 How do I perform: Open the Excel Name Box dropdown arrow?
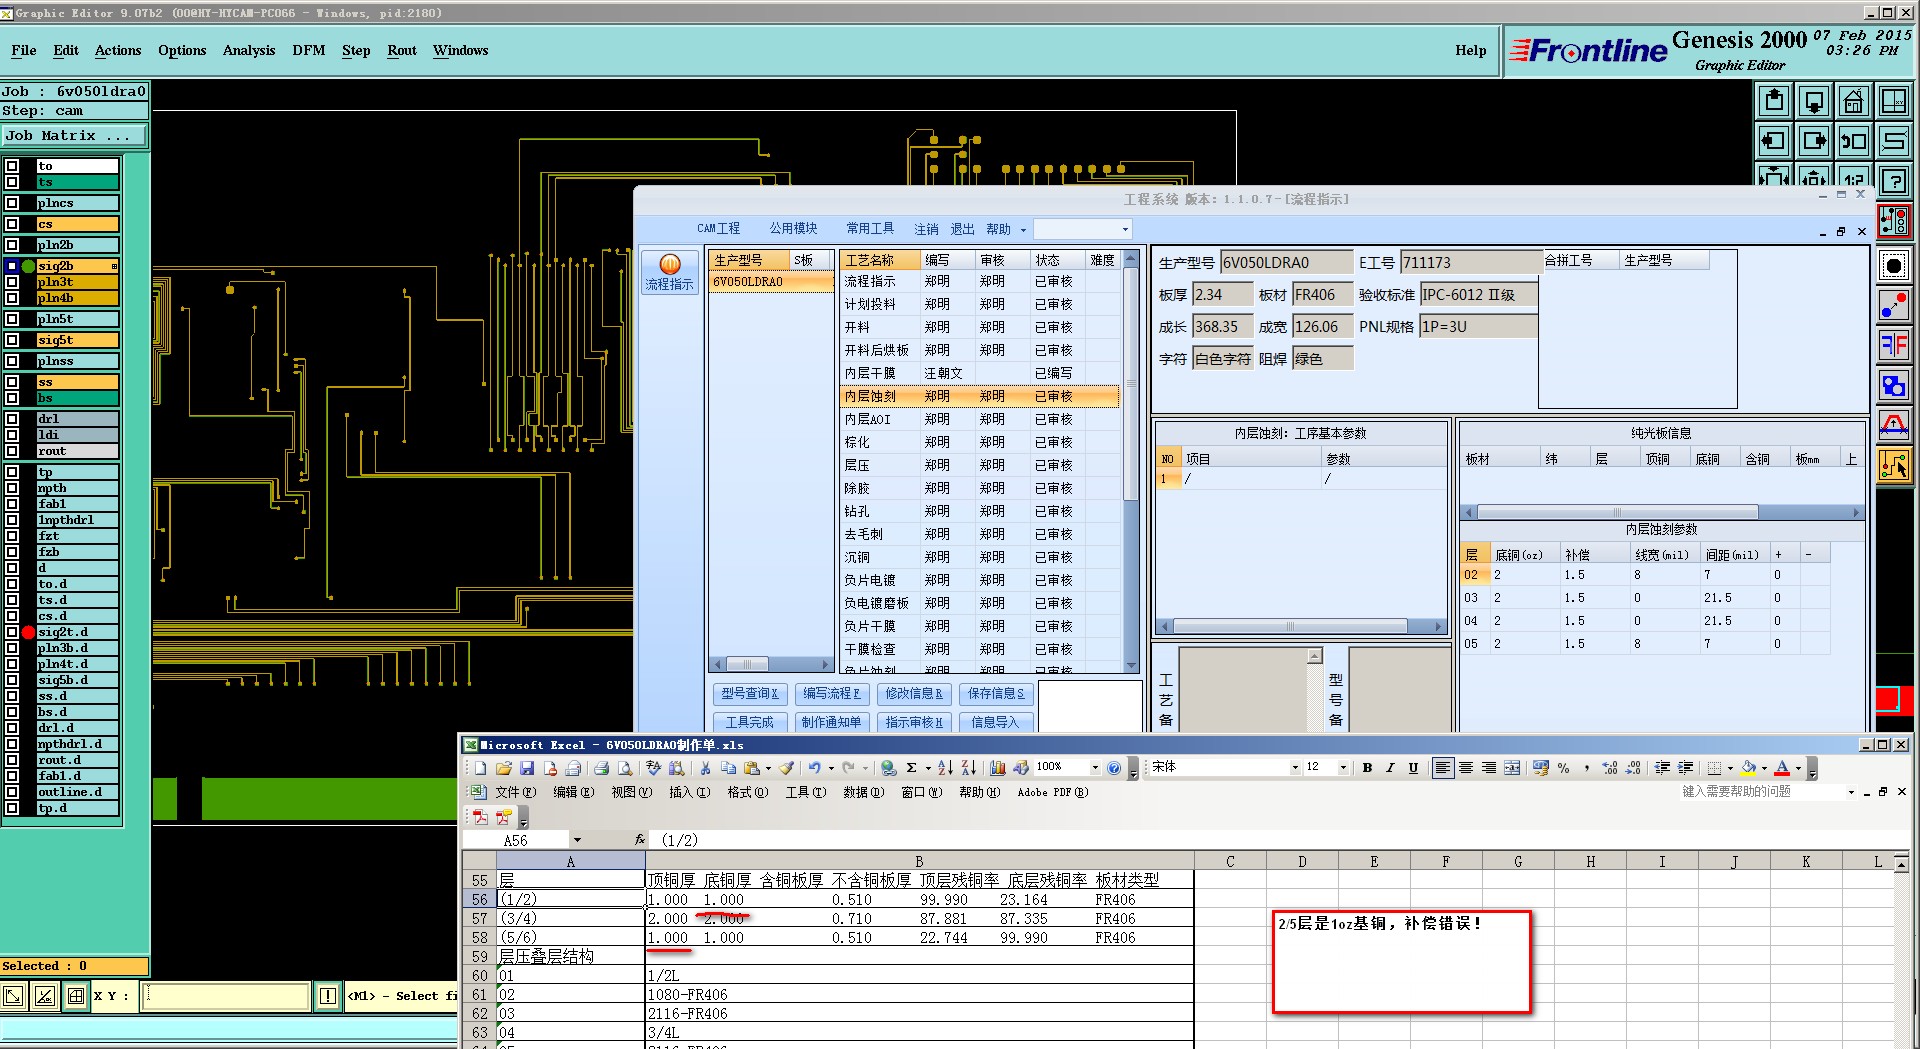click(x=577, y=840)
